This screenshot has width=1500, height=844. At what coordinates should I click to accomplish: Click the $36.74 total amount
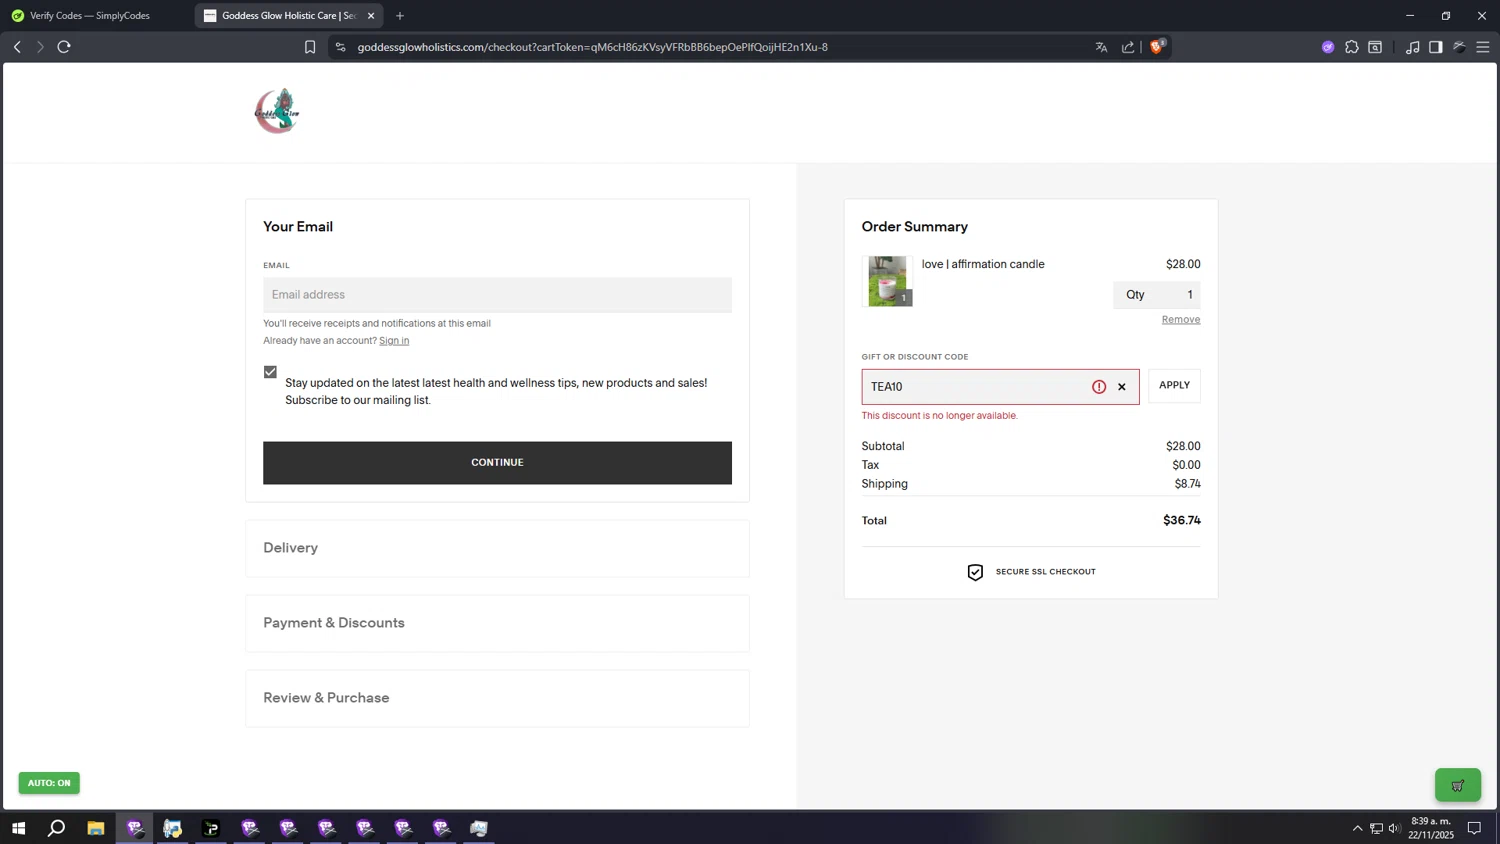pos(1182,521)
